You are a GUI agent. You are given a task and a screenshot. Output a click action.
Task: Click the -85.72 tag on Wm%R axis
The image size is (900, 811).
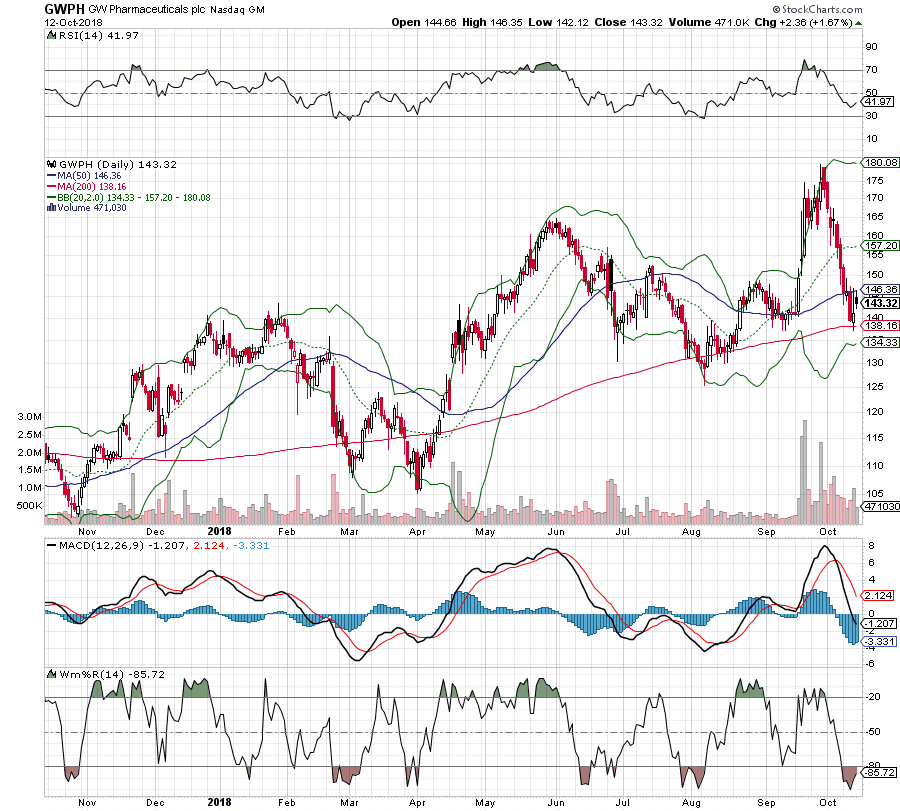[880, 773]
